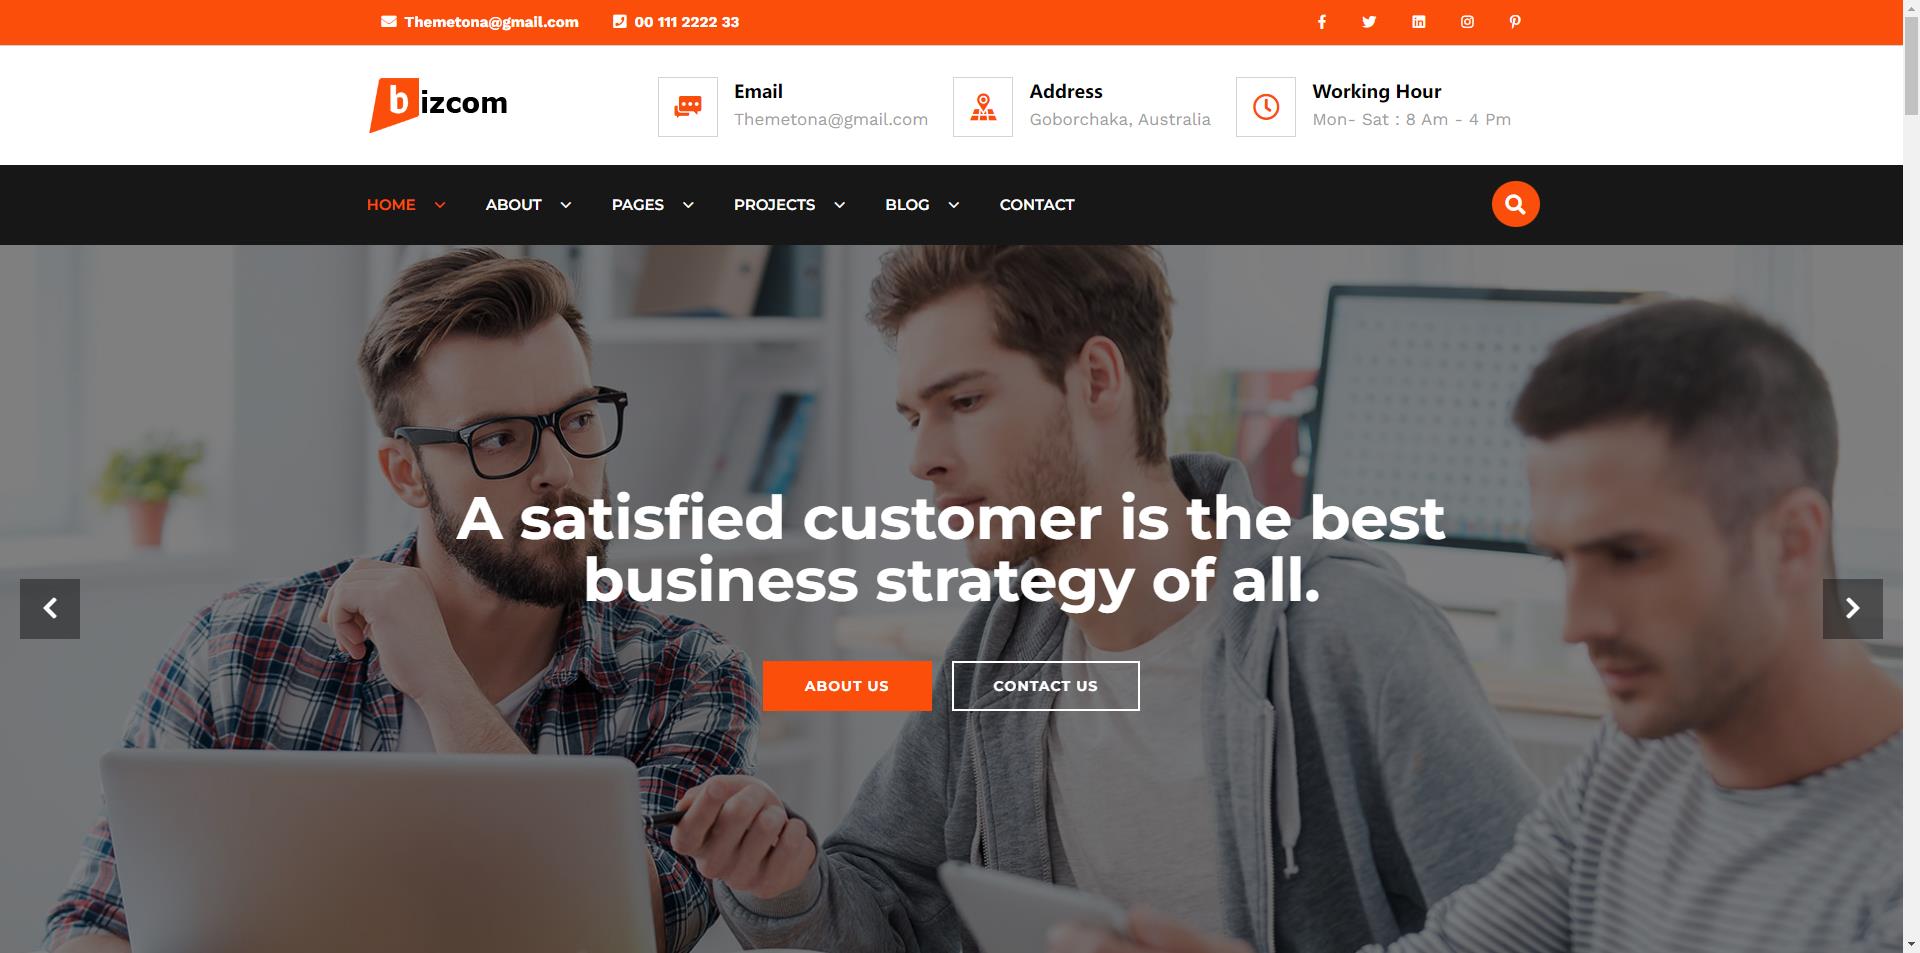Click the orange search icon button
Screen dimensions: 1920x953
coord(1515,204)
